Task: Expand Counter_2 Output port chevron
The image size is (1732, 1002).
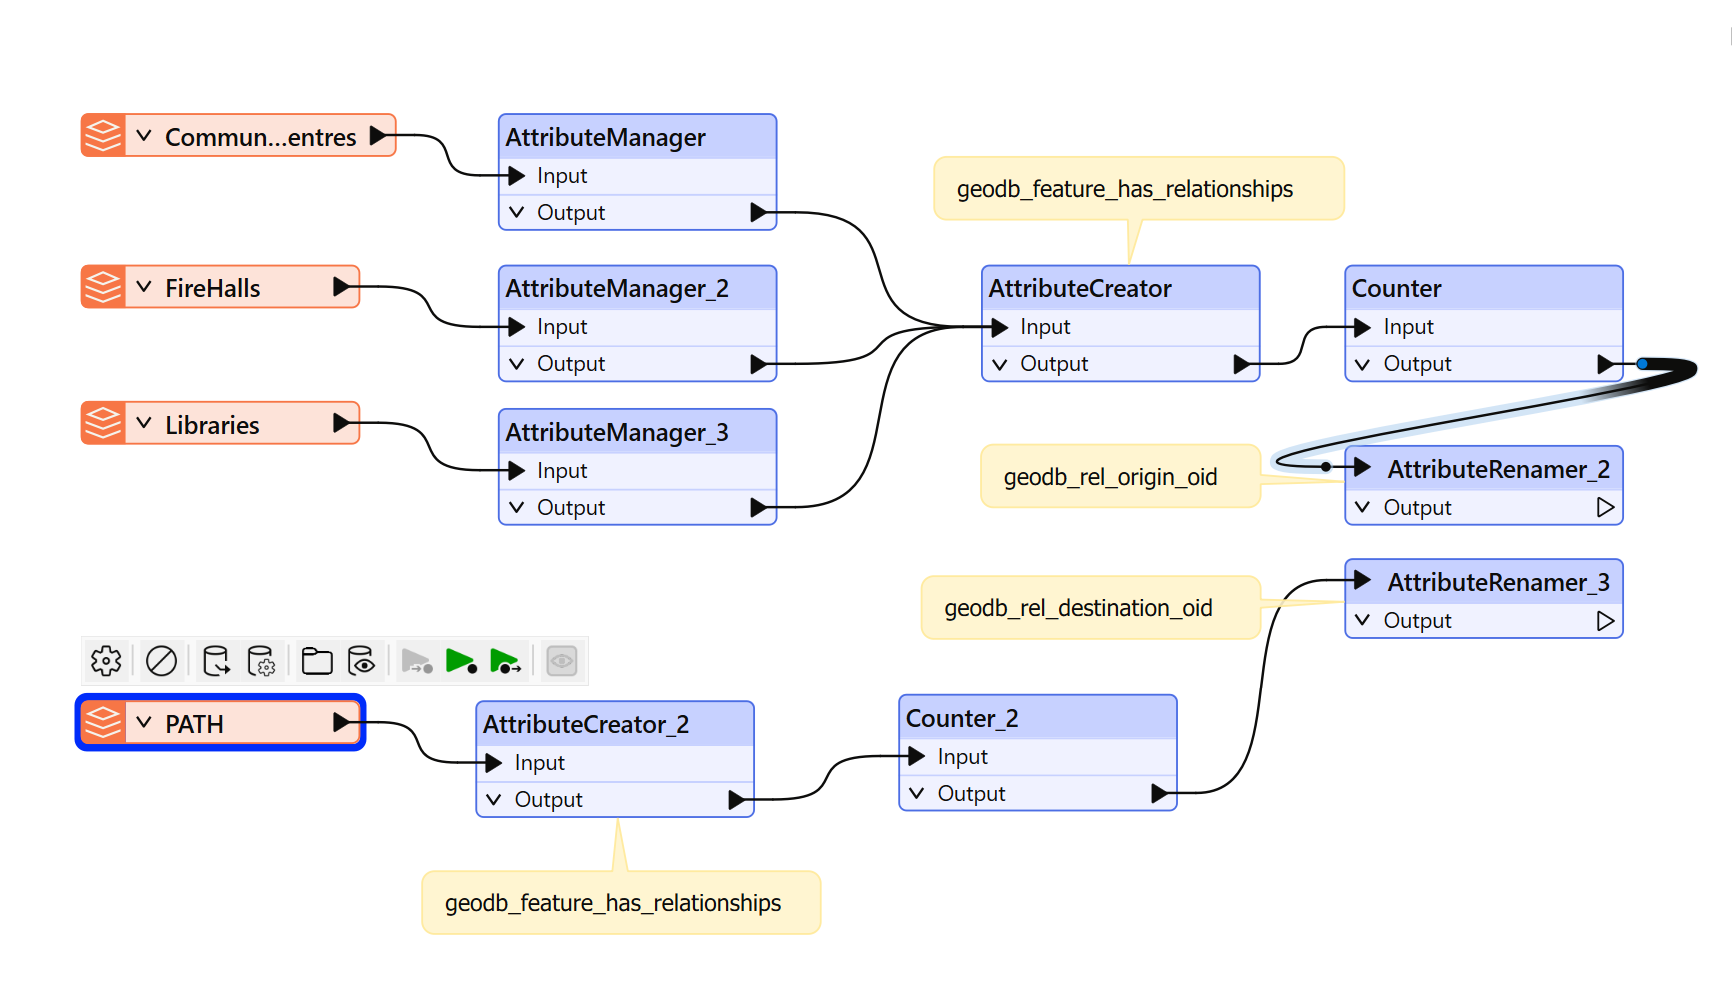Action: (x=917, y=793)
